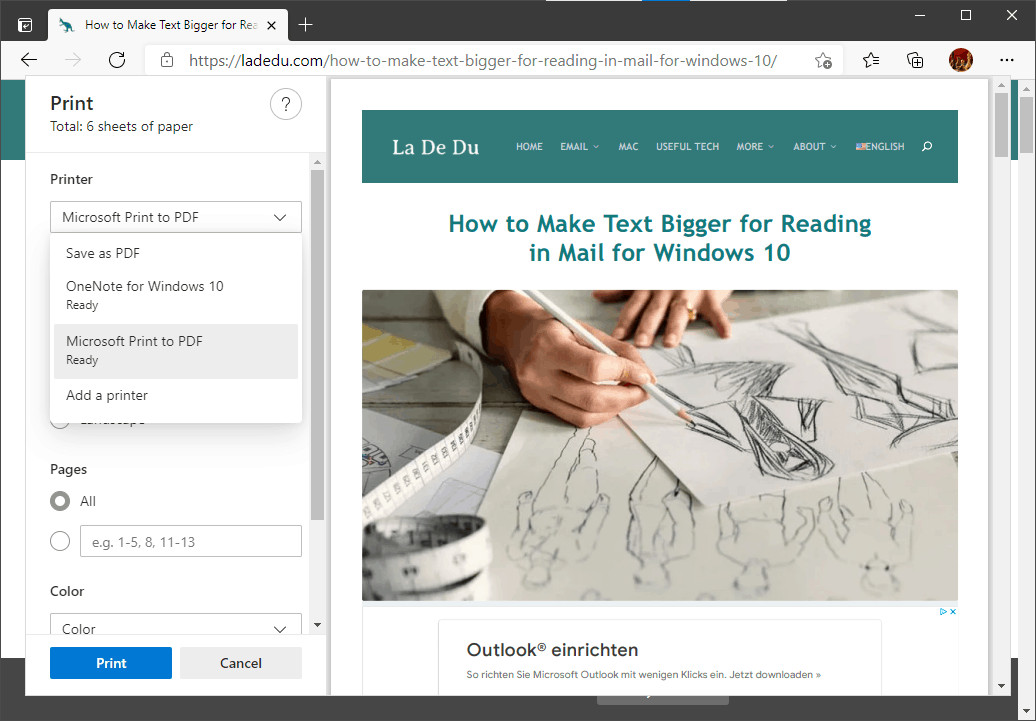Select the All pages radio button

(x=60, y=501)
